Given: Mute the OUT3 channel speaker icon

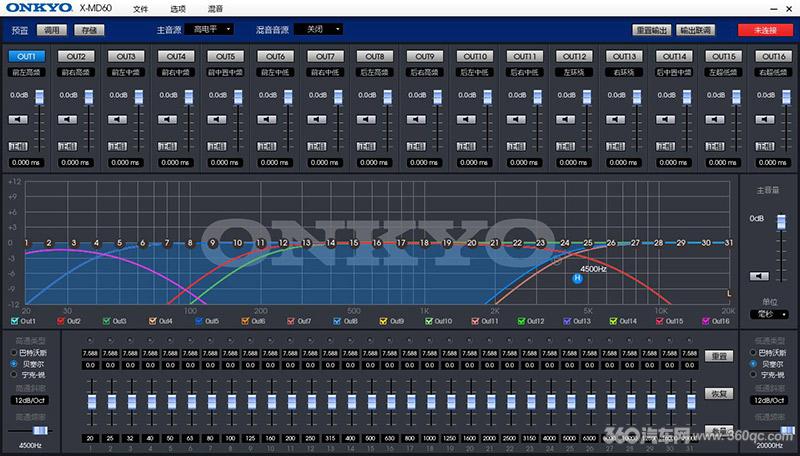Looking at the screenshot, I should tap(117, 119).
